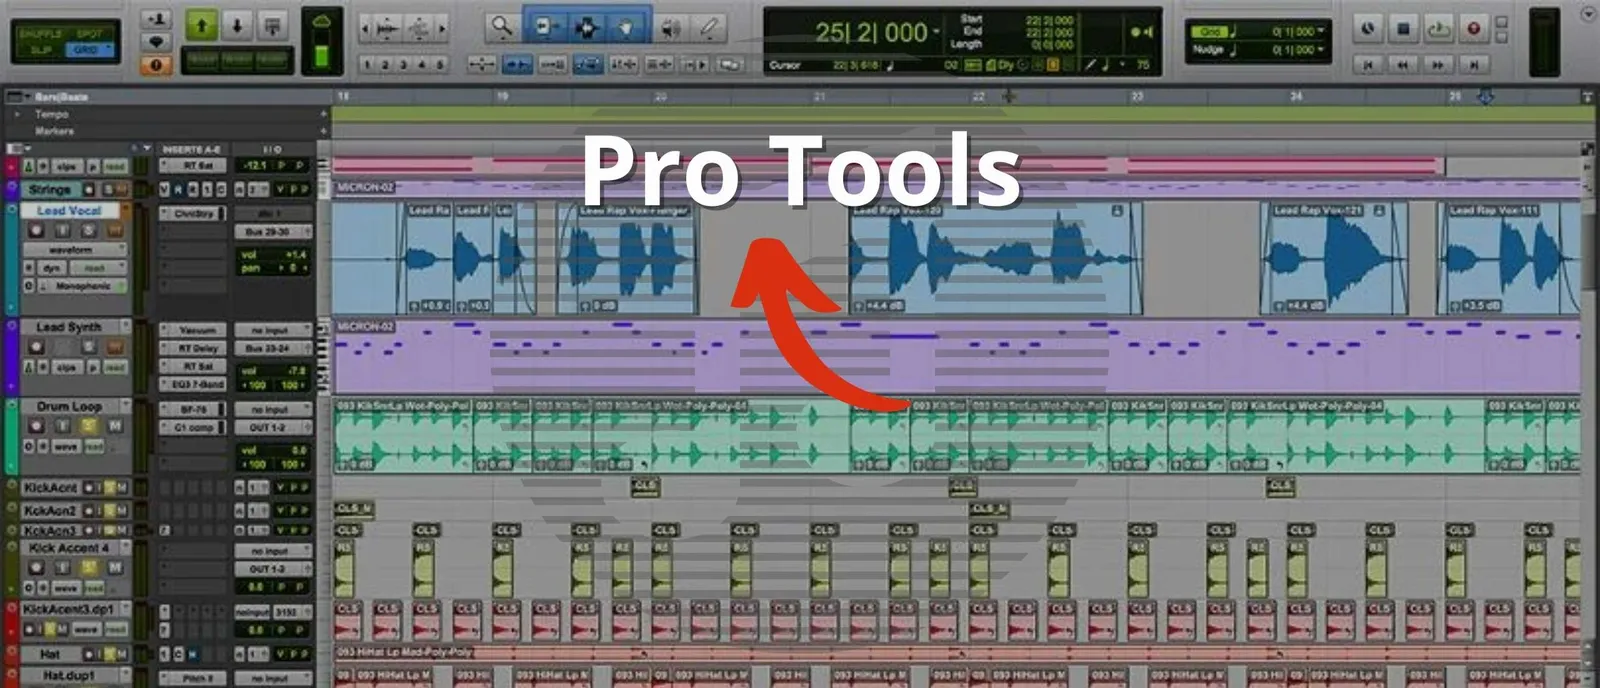Switch to Shuffle edit mode
This screenshot has width=1600, height=688.
click(41, 33)
